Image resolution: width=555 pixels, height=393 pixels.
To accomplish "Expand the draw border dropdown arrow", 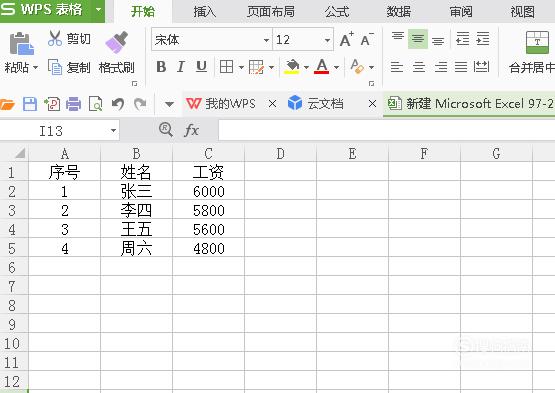I will [x=271, y=67].
